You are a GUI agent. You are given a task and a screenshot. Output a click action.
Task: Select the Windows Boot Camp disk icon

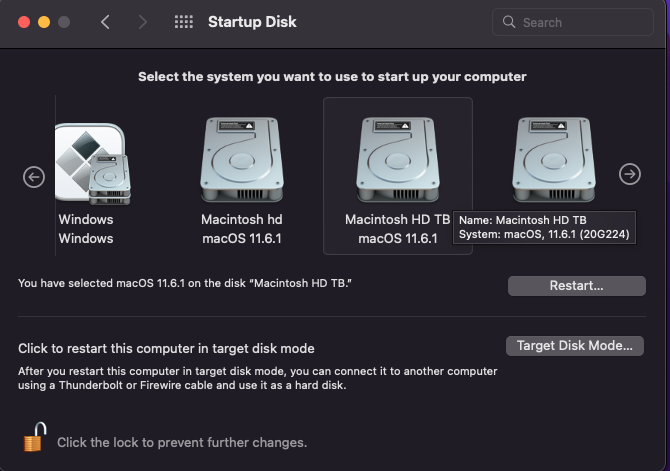(x=91, y=161)
